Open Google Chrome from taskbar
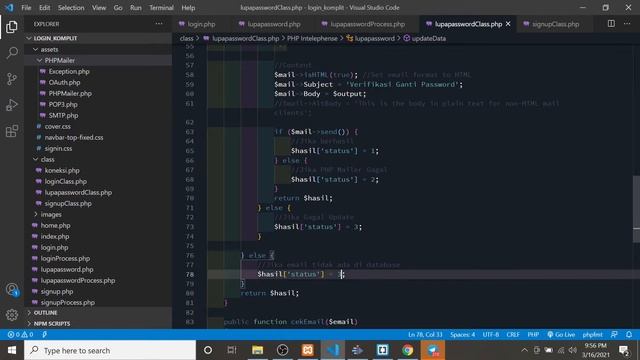The image size is (640, 360). (x=407, y=350)
